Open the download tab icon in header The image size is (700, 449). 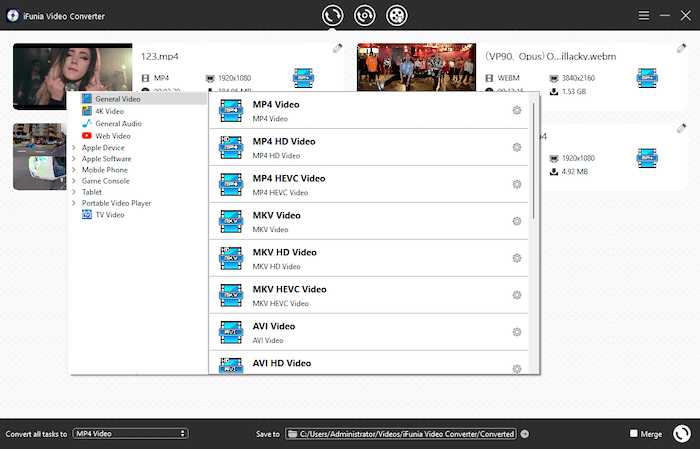(364, 15)
